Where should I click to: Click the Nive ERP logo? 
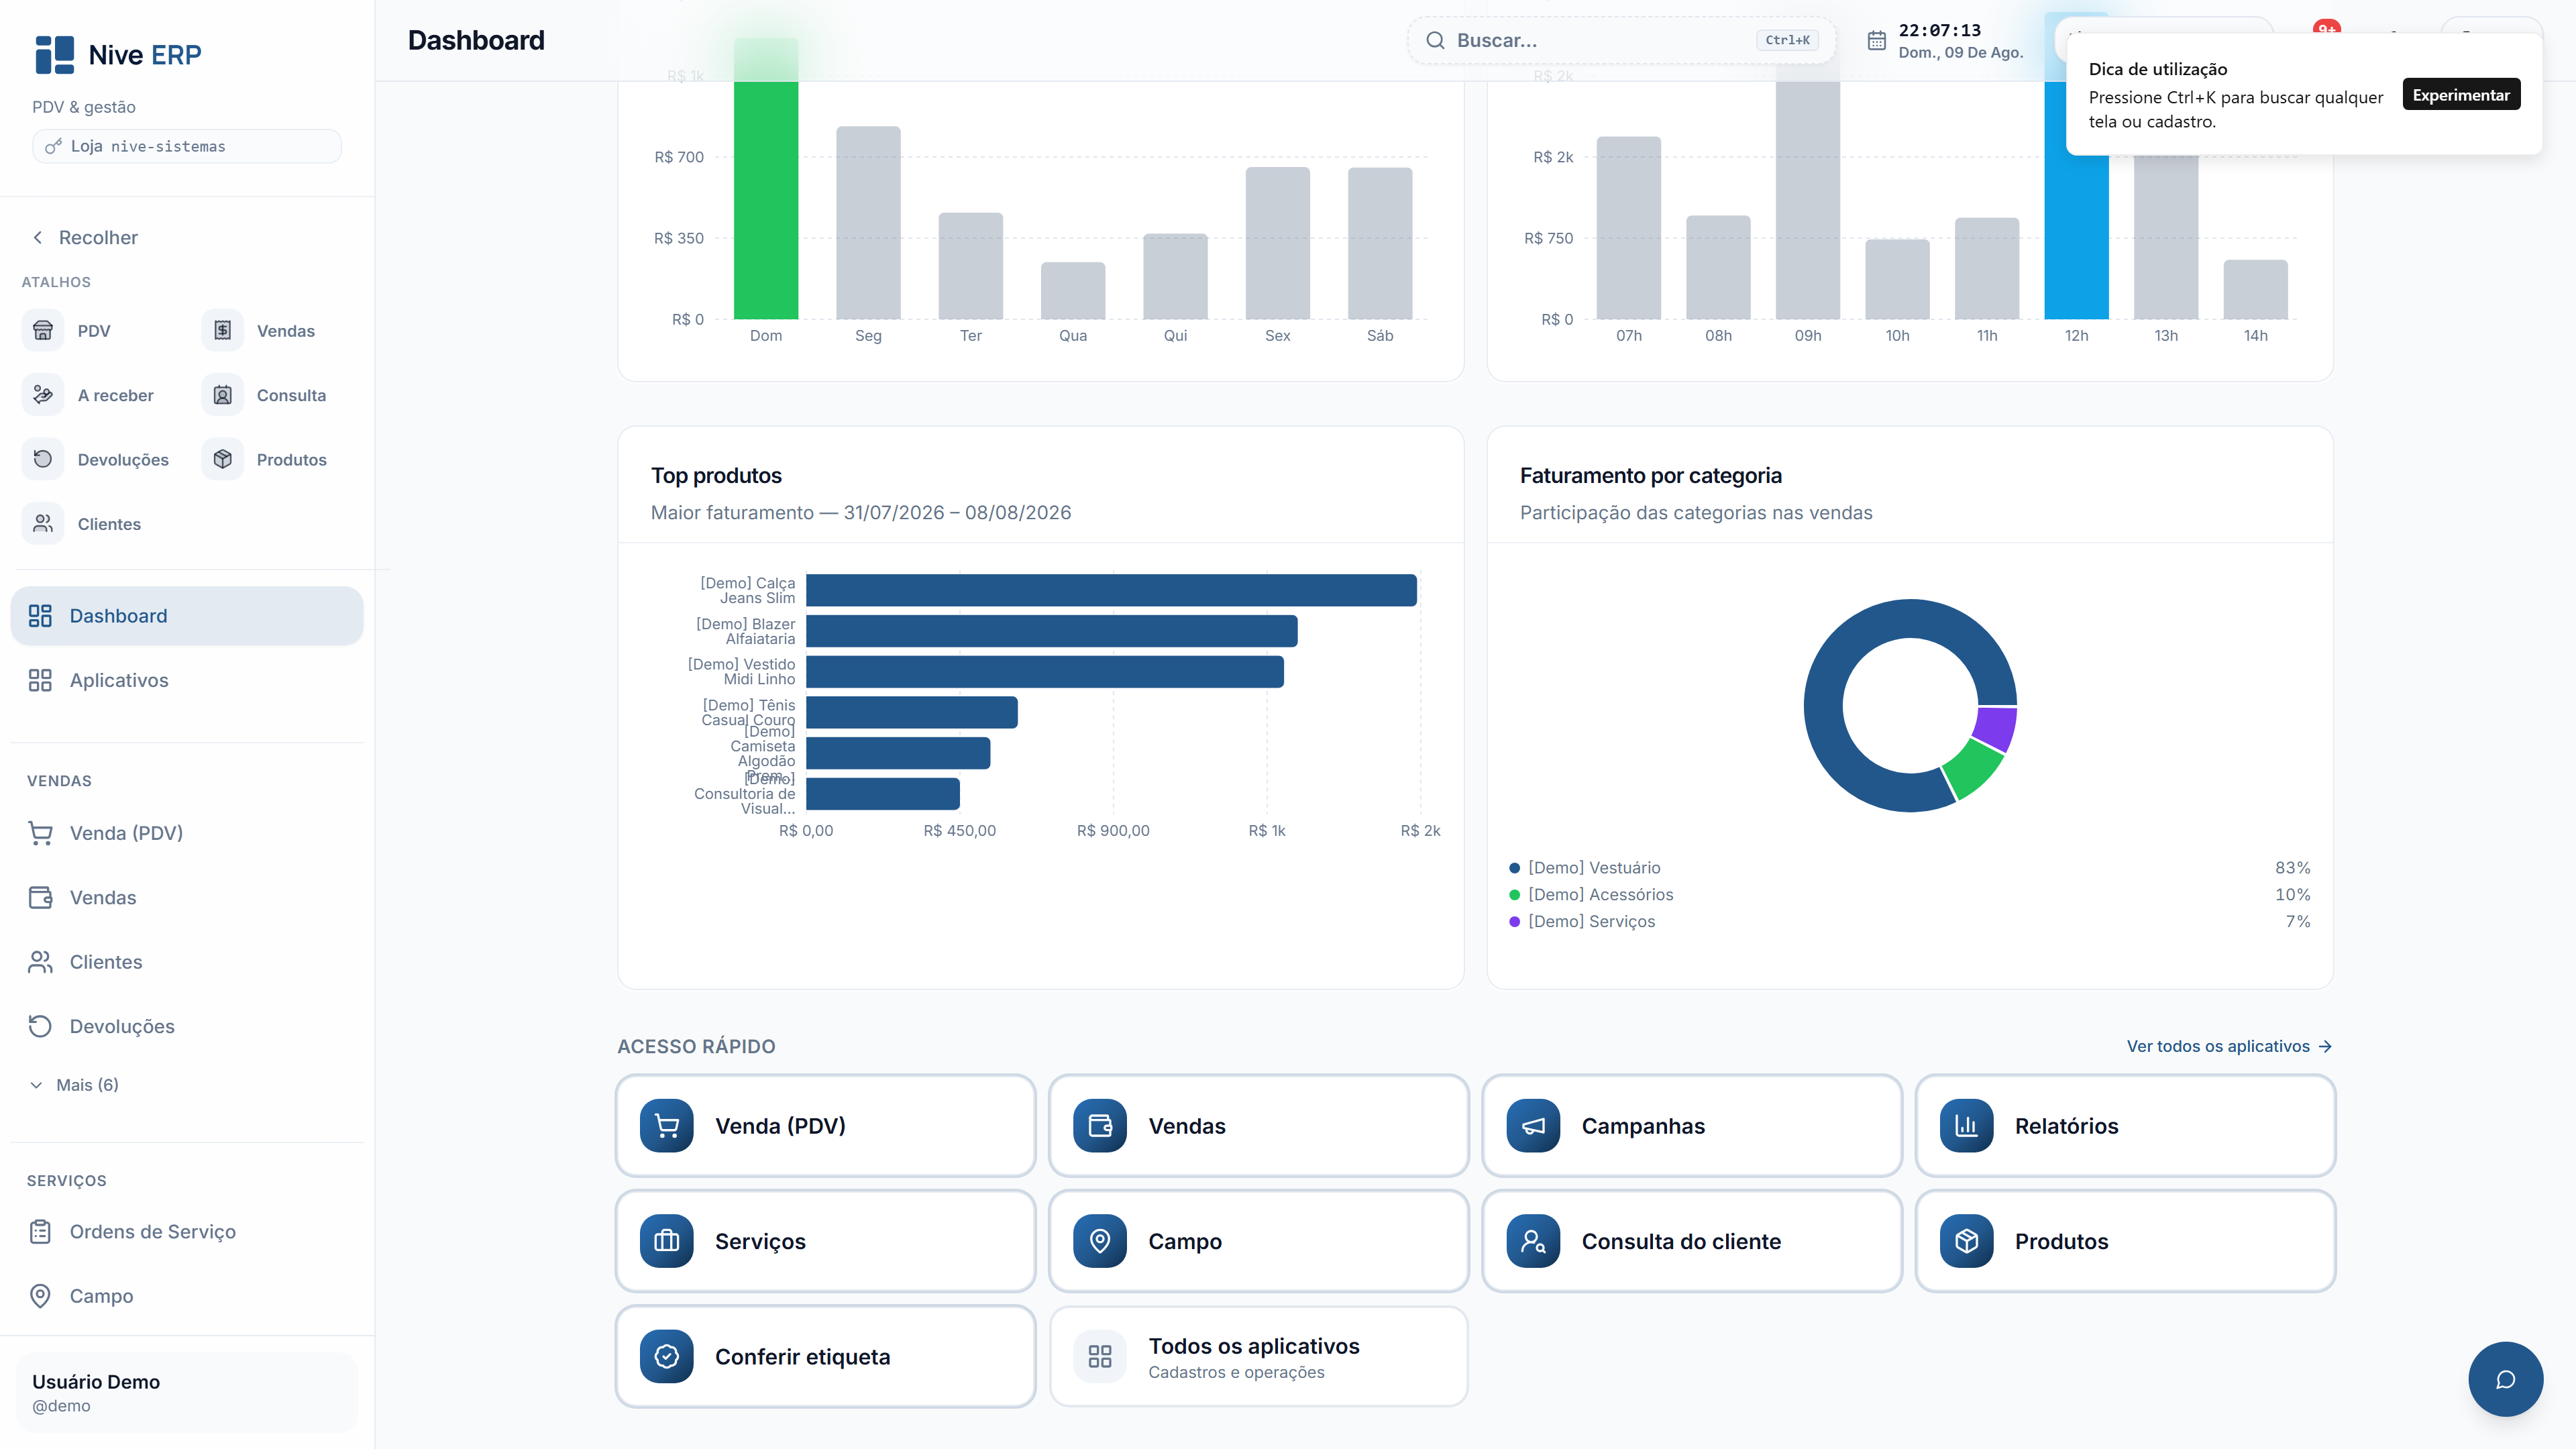coord(118,55)
